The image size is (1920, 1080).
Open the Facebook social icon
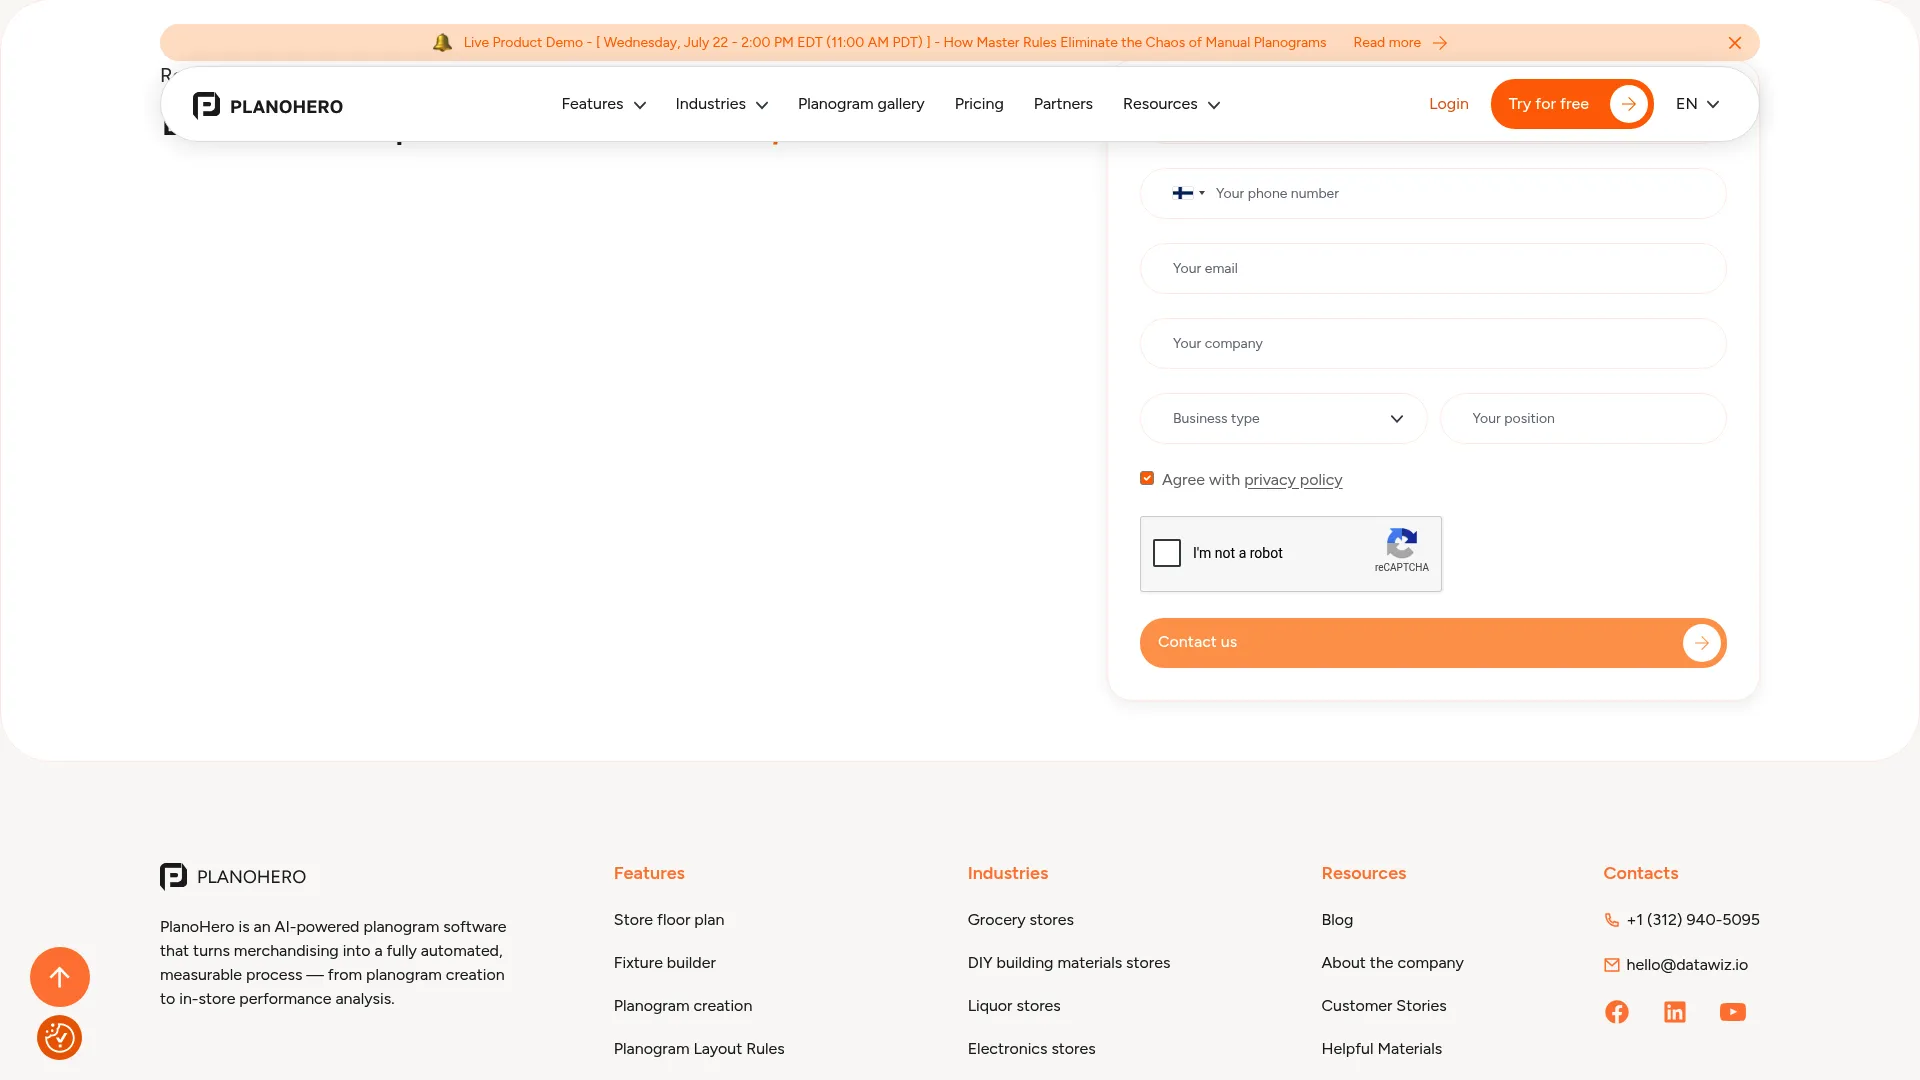tap(1617, 1012)
